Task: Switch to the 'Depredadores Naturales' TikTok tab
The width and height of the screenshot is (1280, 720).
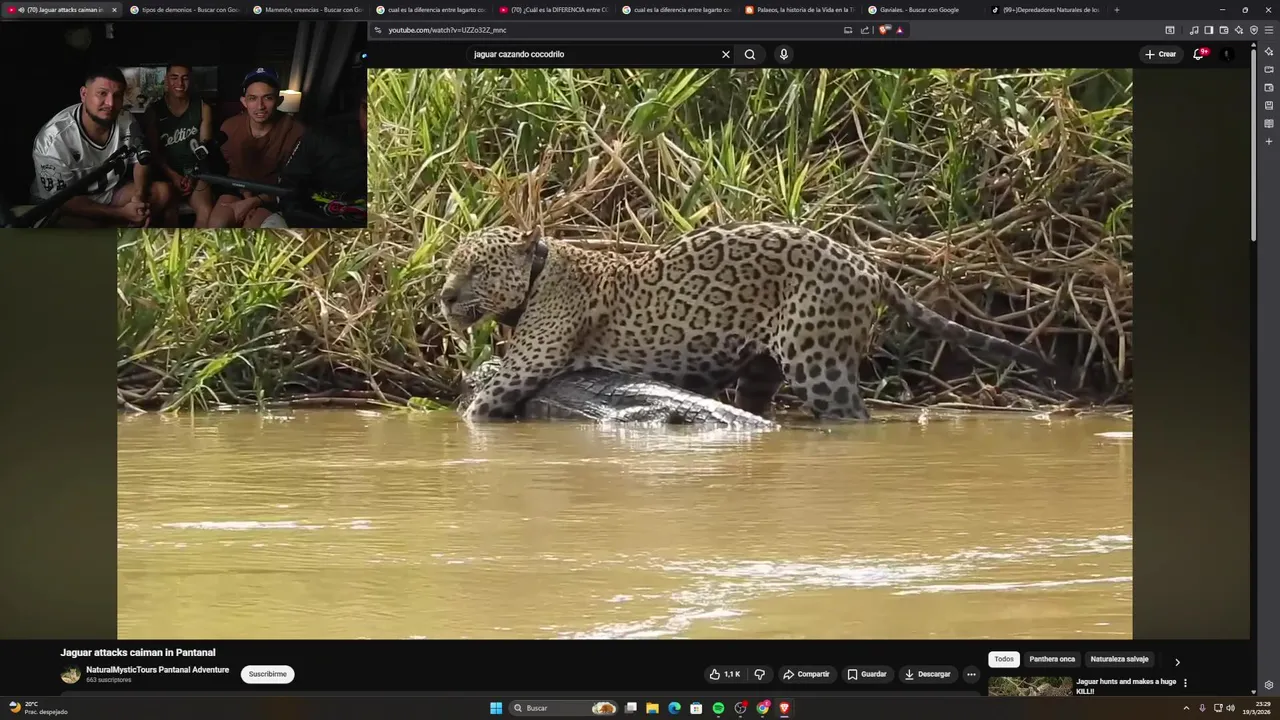Action: click(1044, 10)
